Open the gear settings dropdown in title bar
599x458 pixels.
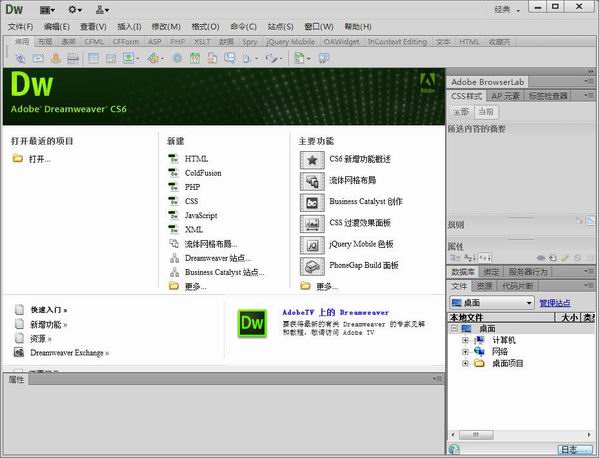pyautogui.click(x=75, y=10)
